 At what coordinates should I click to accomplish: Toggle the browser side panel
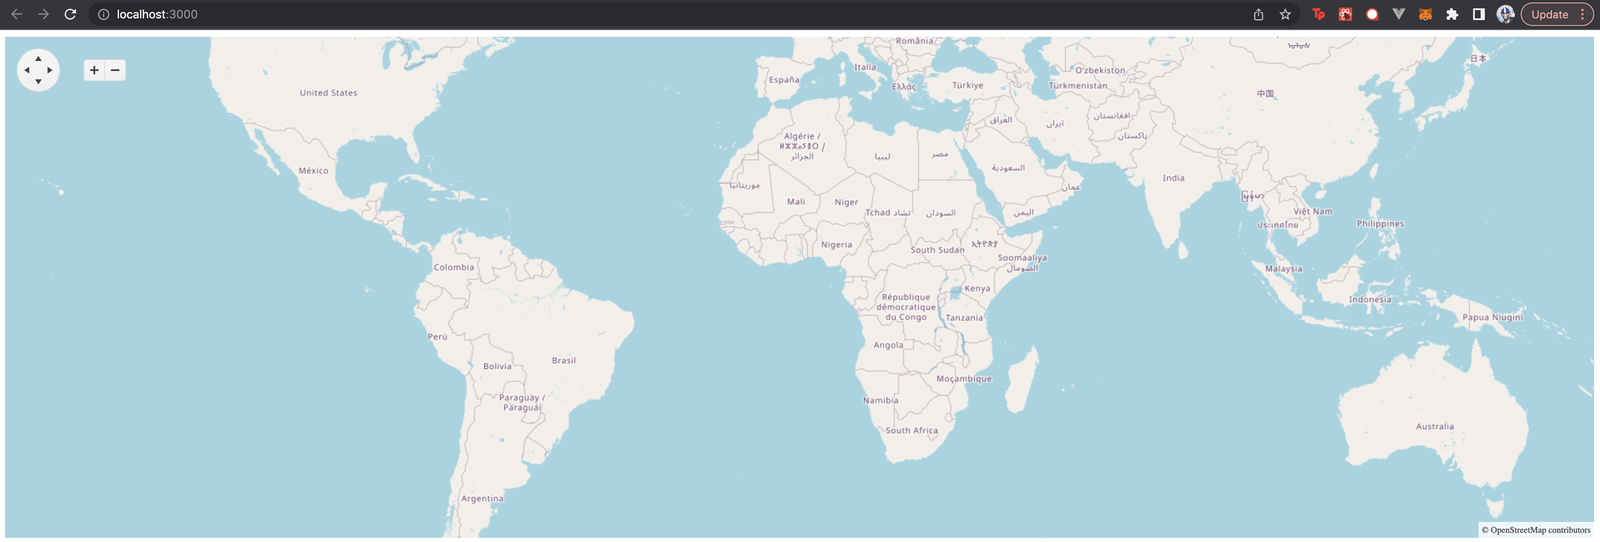(x=1478, y=14)
